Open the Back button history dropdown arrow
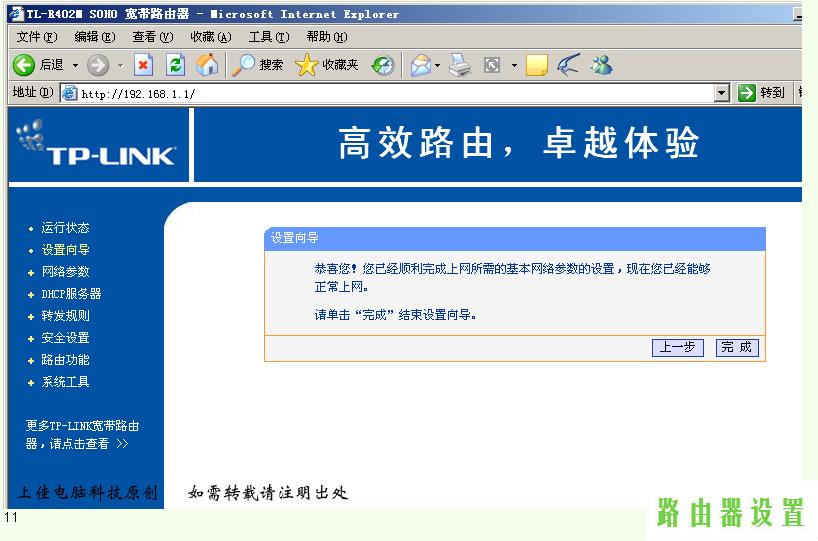818x541 pixels. click(75, 66)
